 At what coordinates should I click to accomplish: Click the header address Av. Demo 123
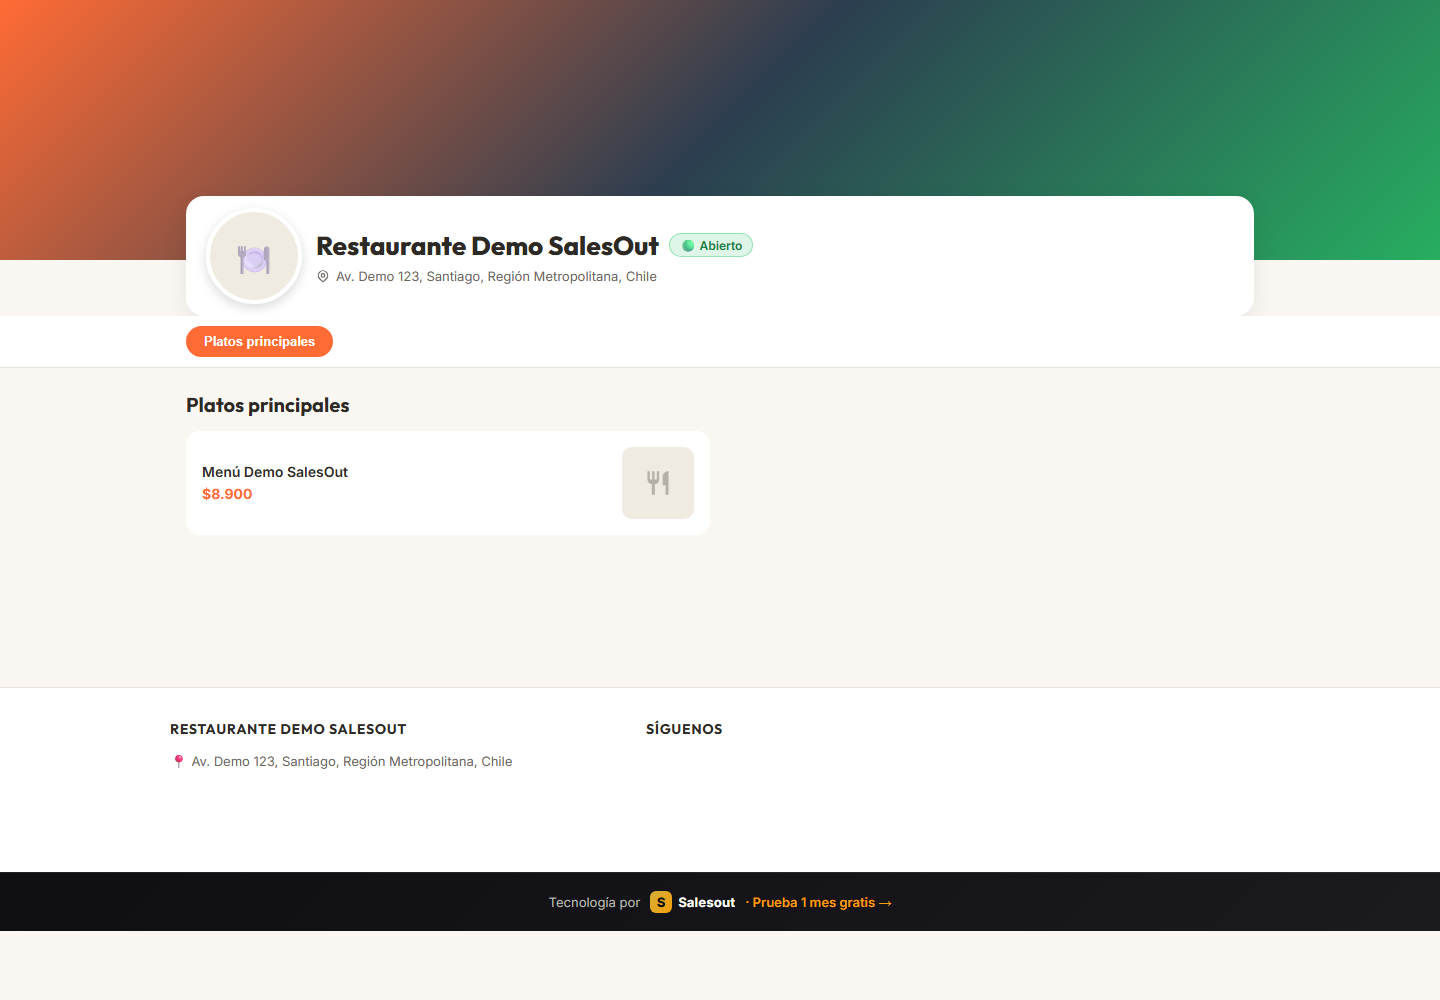point(496,277)
